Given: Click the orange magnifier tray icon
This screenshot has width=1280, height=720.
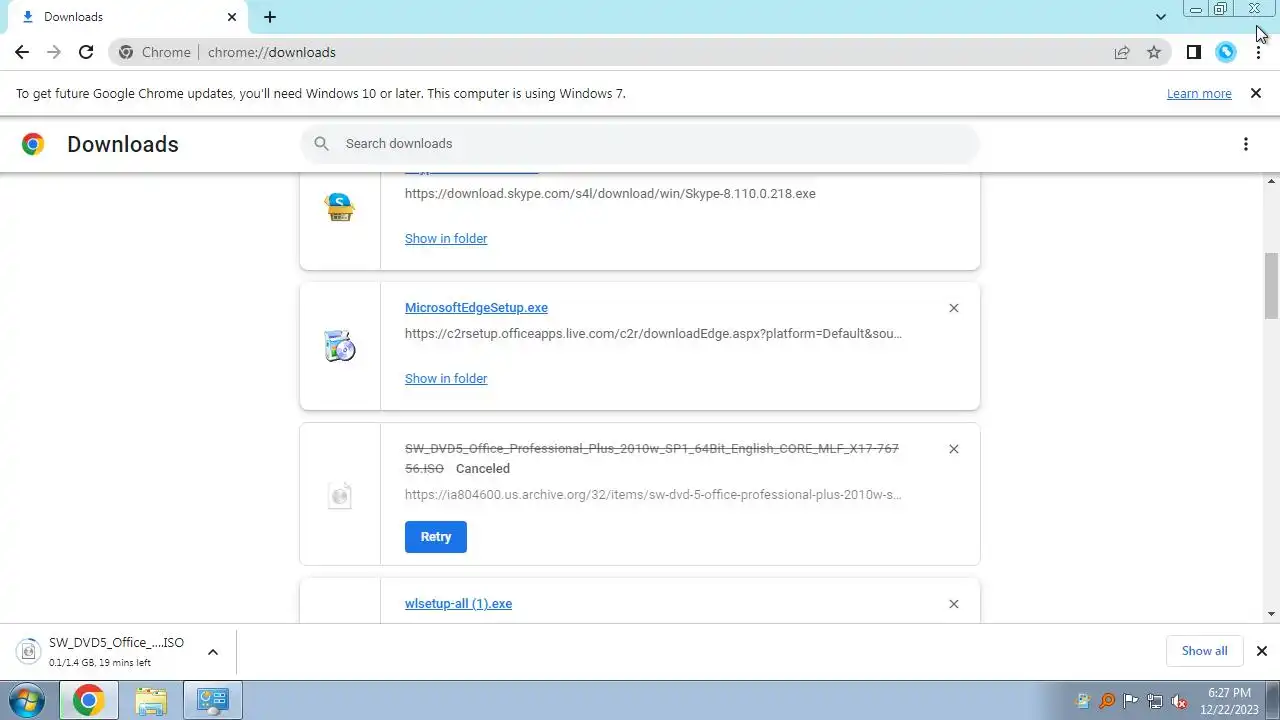Looking at the screenshot, I should [x=1107, y=701].
